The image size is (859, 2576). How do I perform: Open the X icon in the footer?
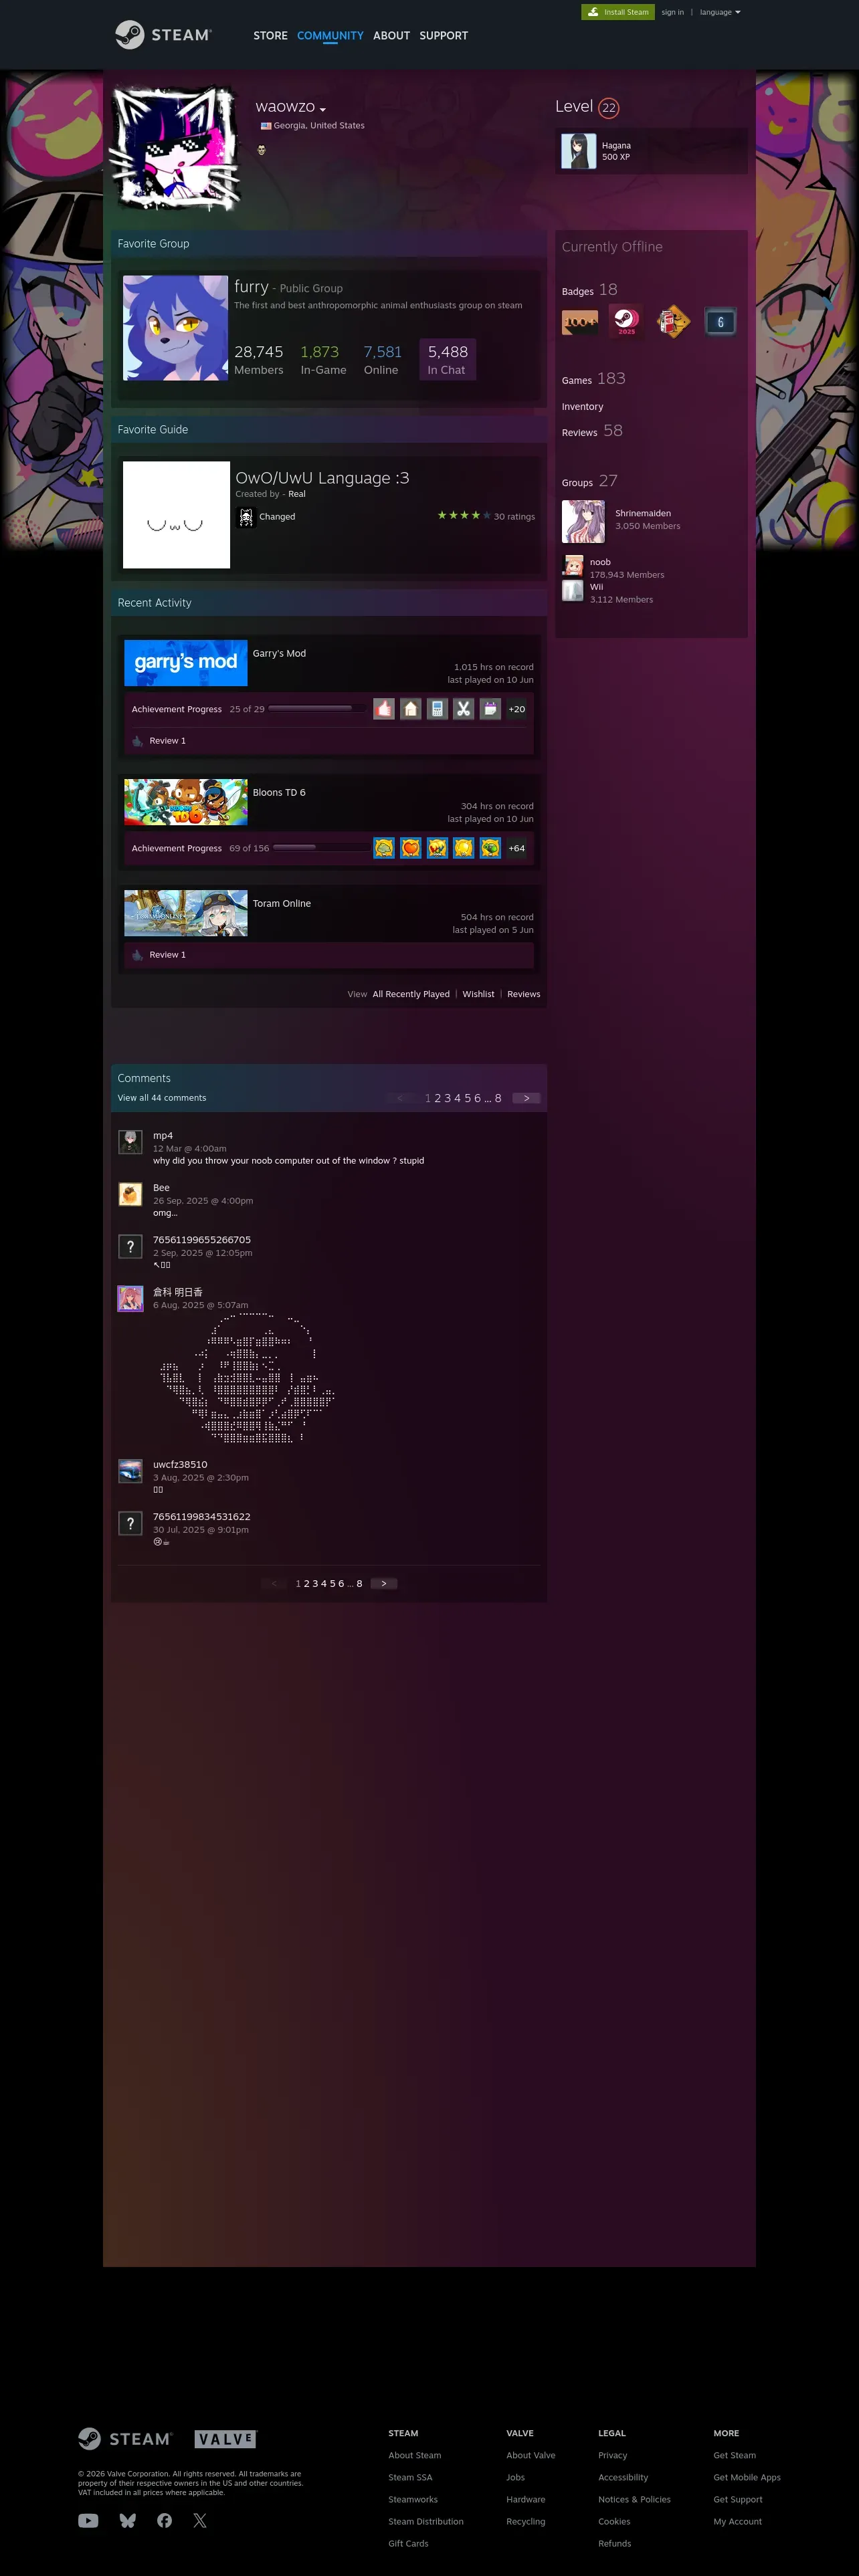click(200, 2521)
